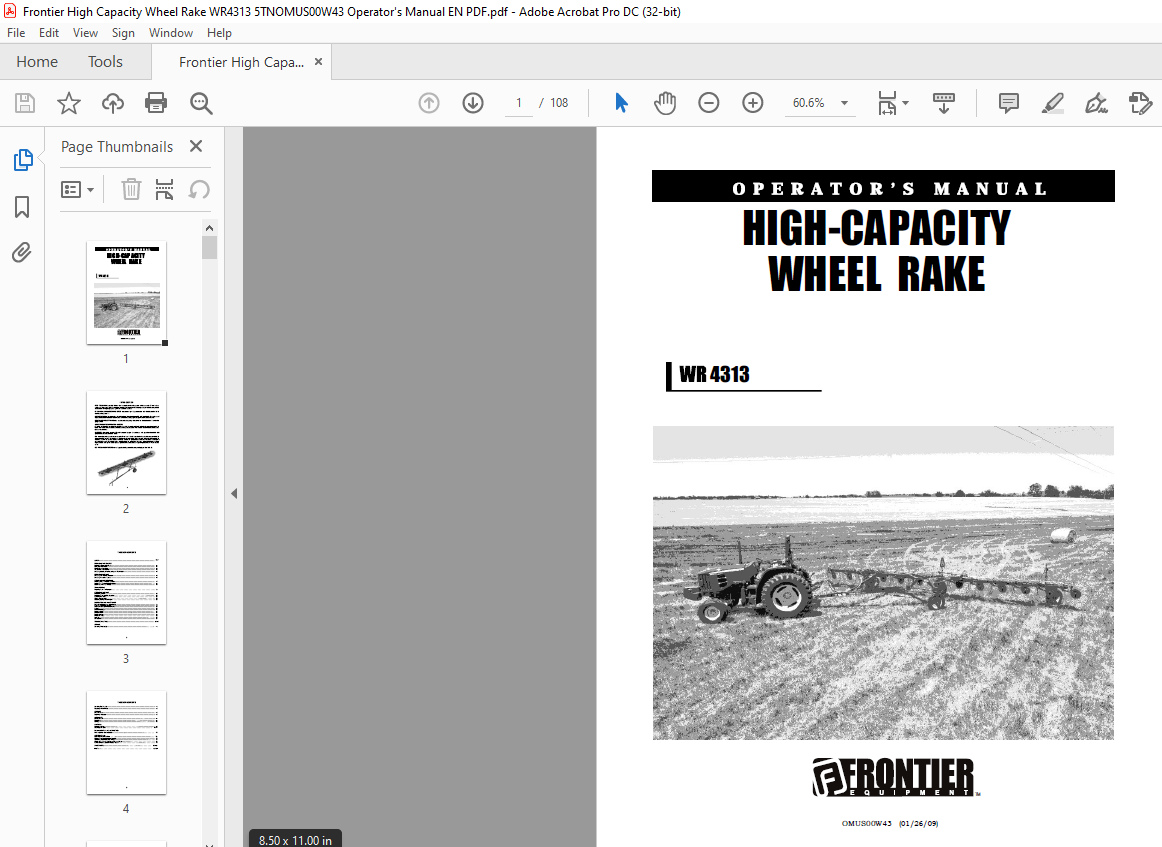Click the OPERATOR'S MANUAL banner text
Image resolution: width=1162 pixels, height=847 pixels.
[889, 189]
